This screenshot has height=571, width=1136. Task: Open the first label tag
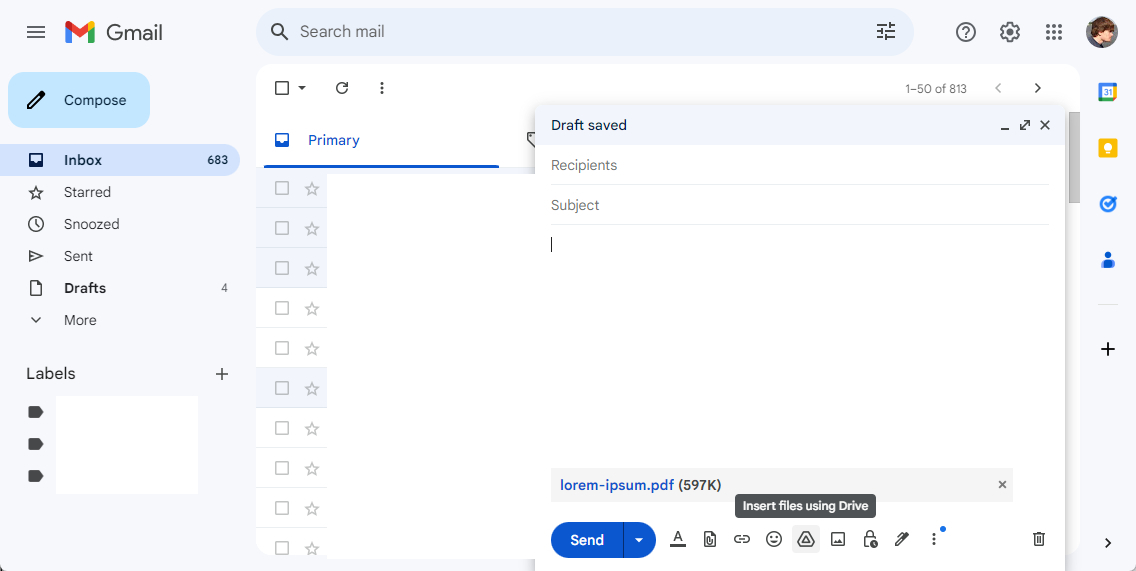coord(36,412)
